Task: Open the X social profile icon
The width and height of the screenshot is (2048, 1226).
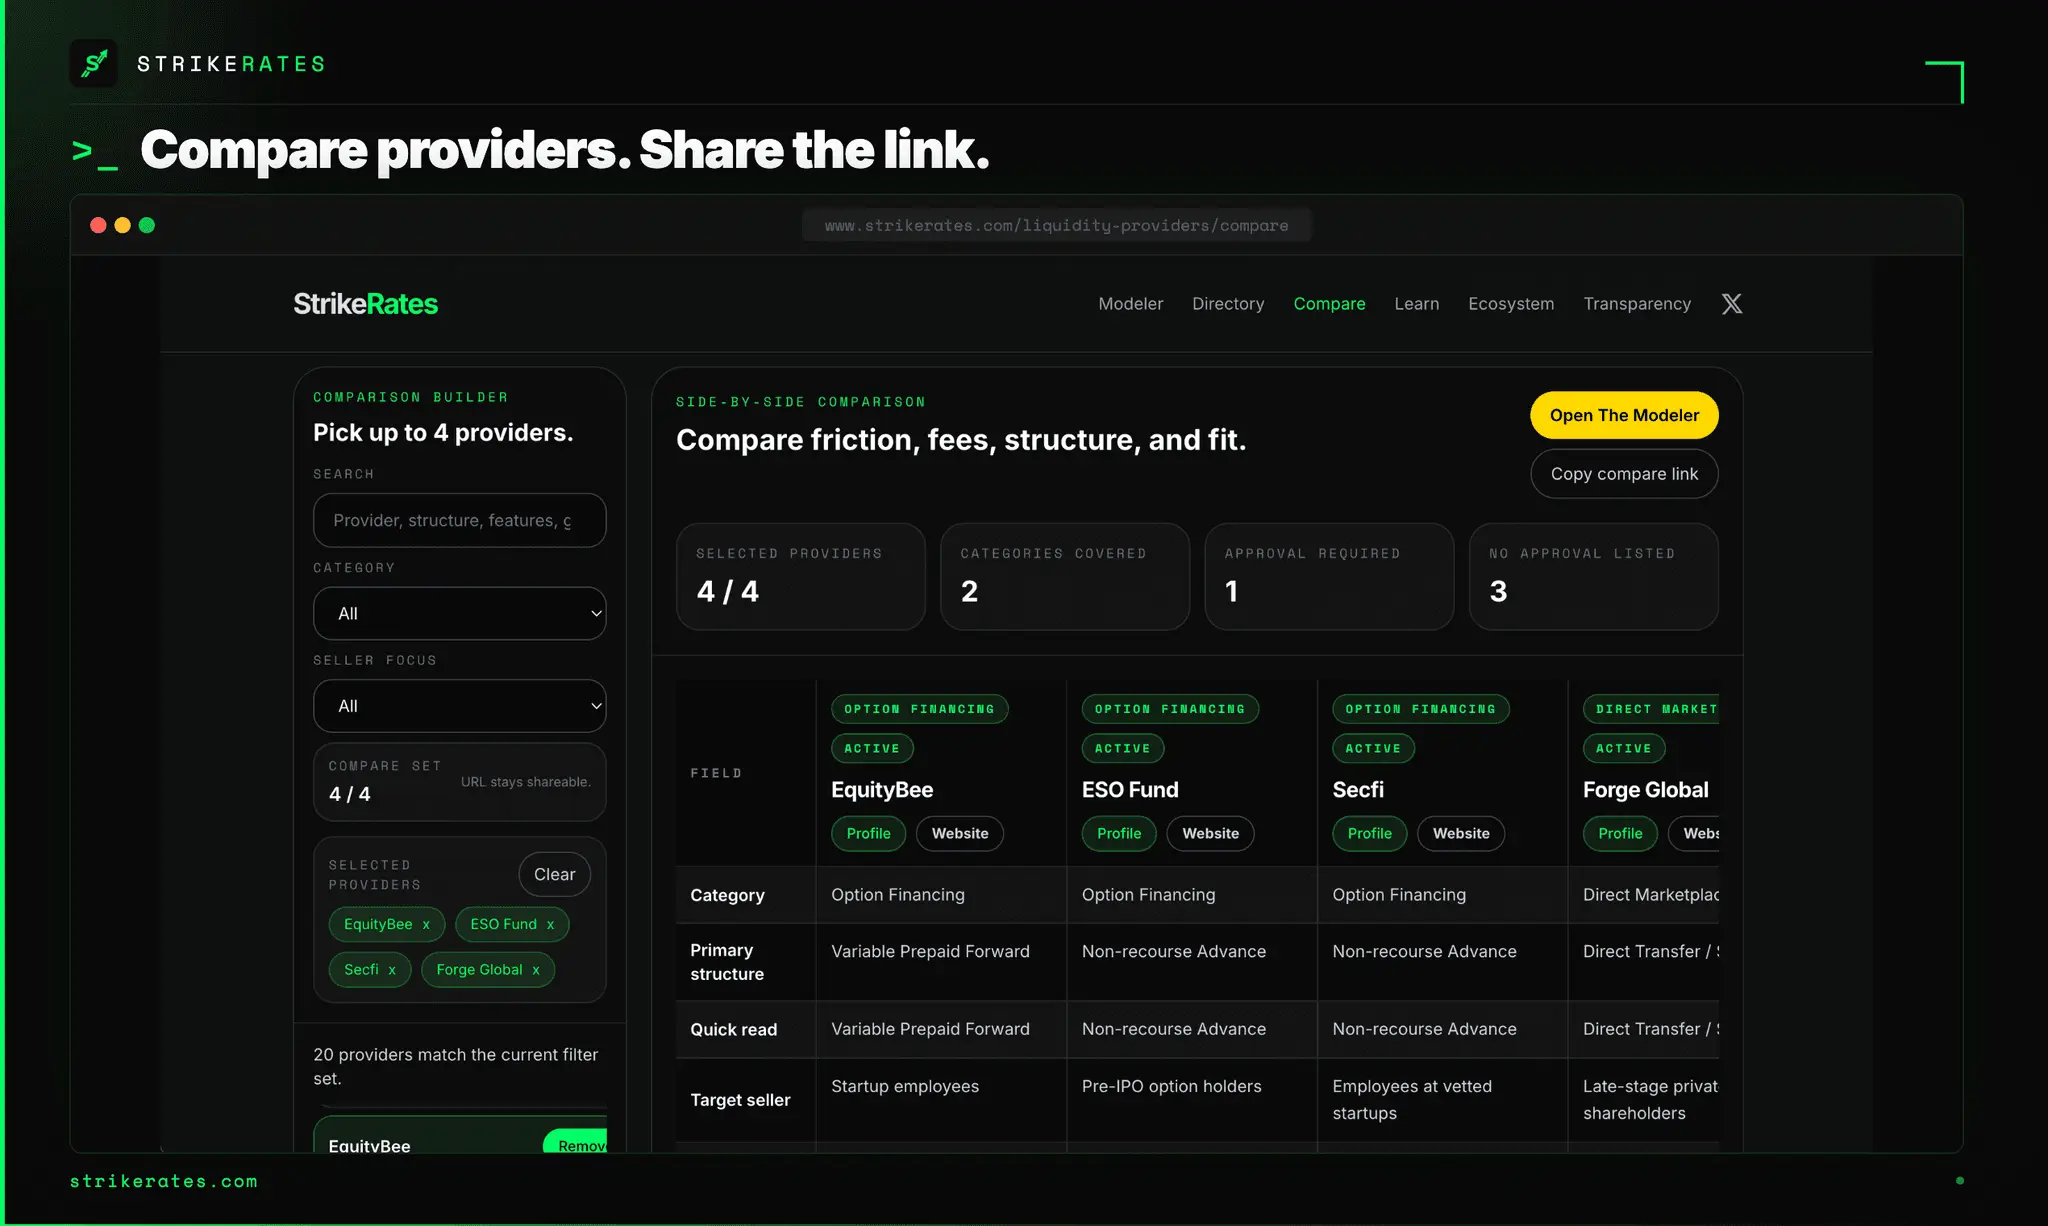Action: (1732, 304)
